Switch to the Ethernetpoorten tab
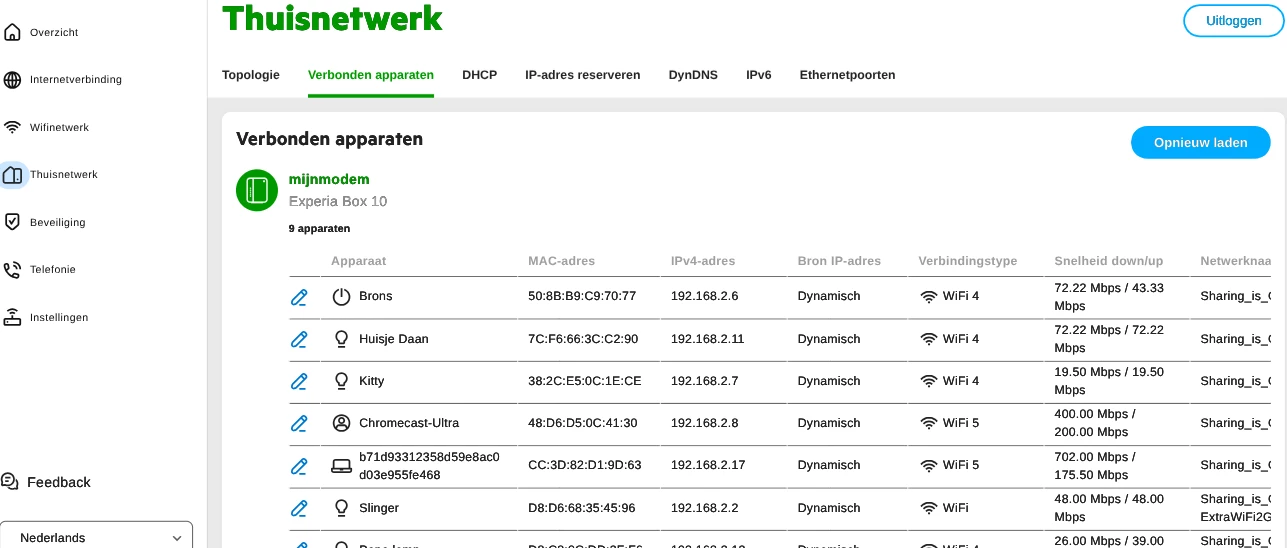 [x=847, y=75]
